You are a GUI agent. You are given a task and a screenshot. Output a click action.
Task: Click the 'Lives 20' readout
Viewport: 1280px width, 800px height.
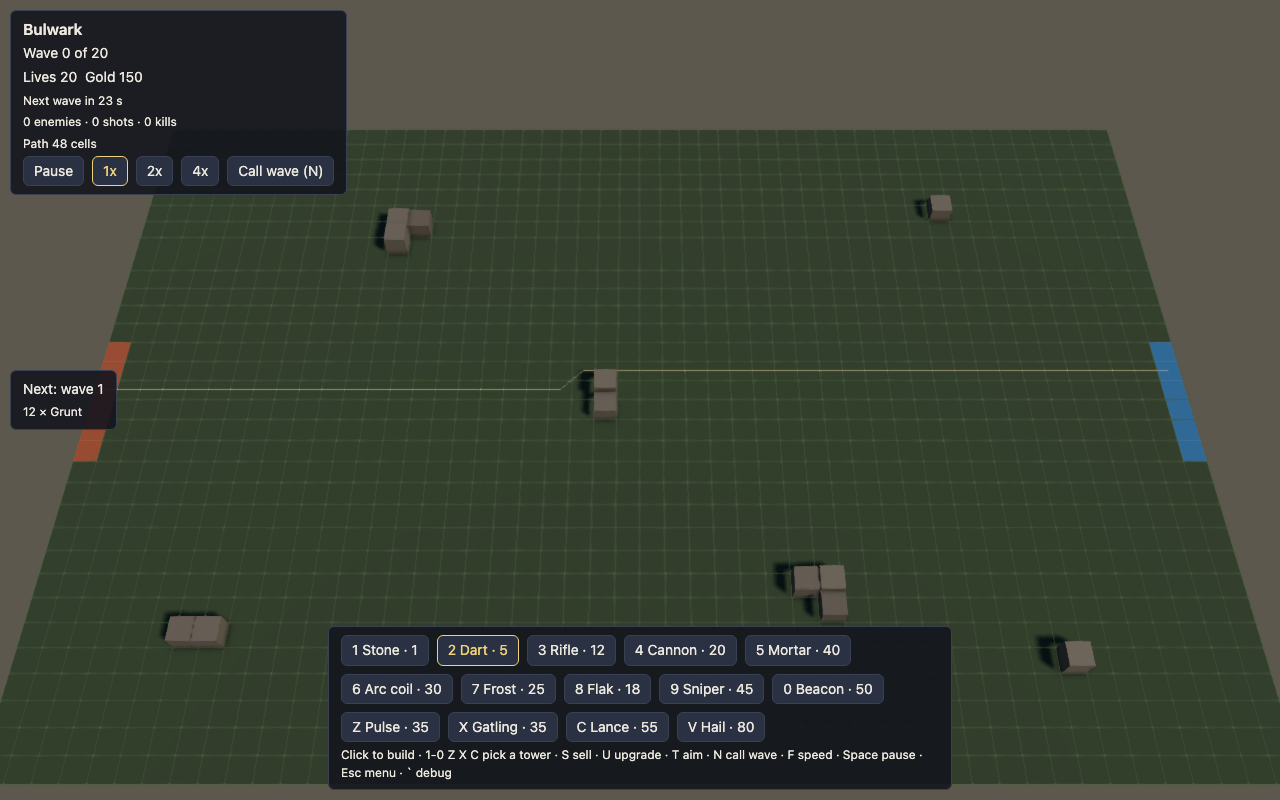point(50,77)
